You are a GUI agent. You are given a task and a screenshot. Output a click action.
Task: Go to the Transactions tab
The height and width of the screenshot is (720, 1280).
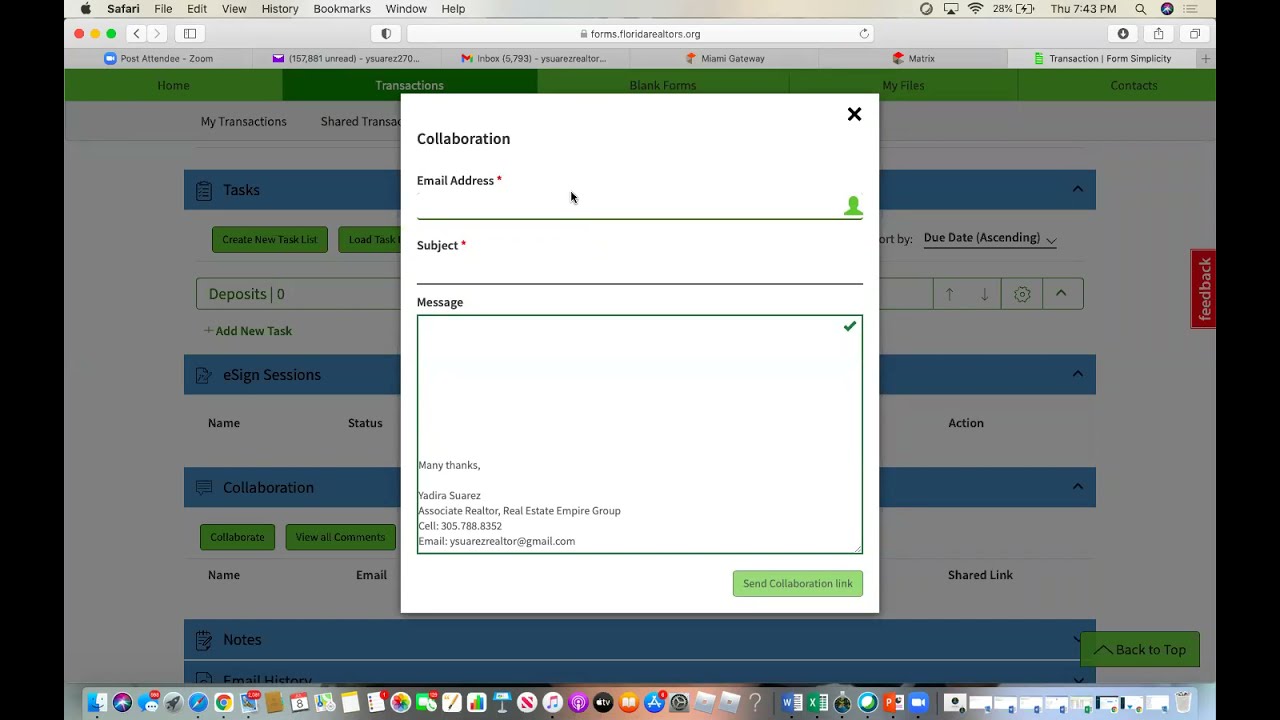pos(409,85)
